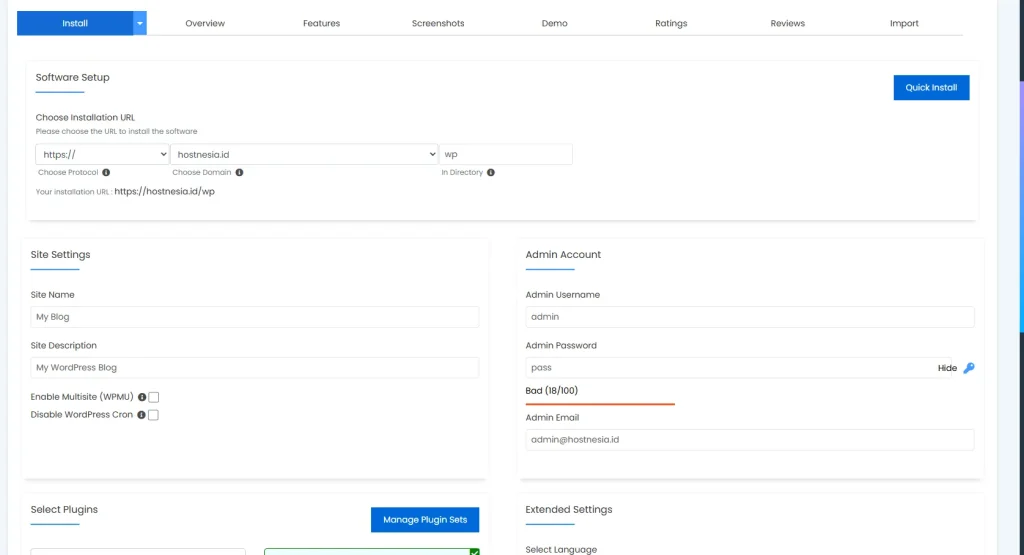Screen dimensions: 1024x555
Task: Click the Admin Password field
Action: pyautogui.click(x=738, y=368)
